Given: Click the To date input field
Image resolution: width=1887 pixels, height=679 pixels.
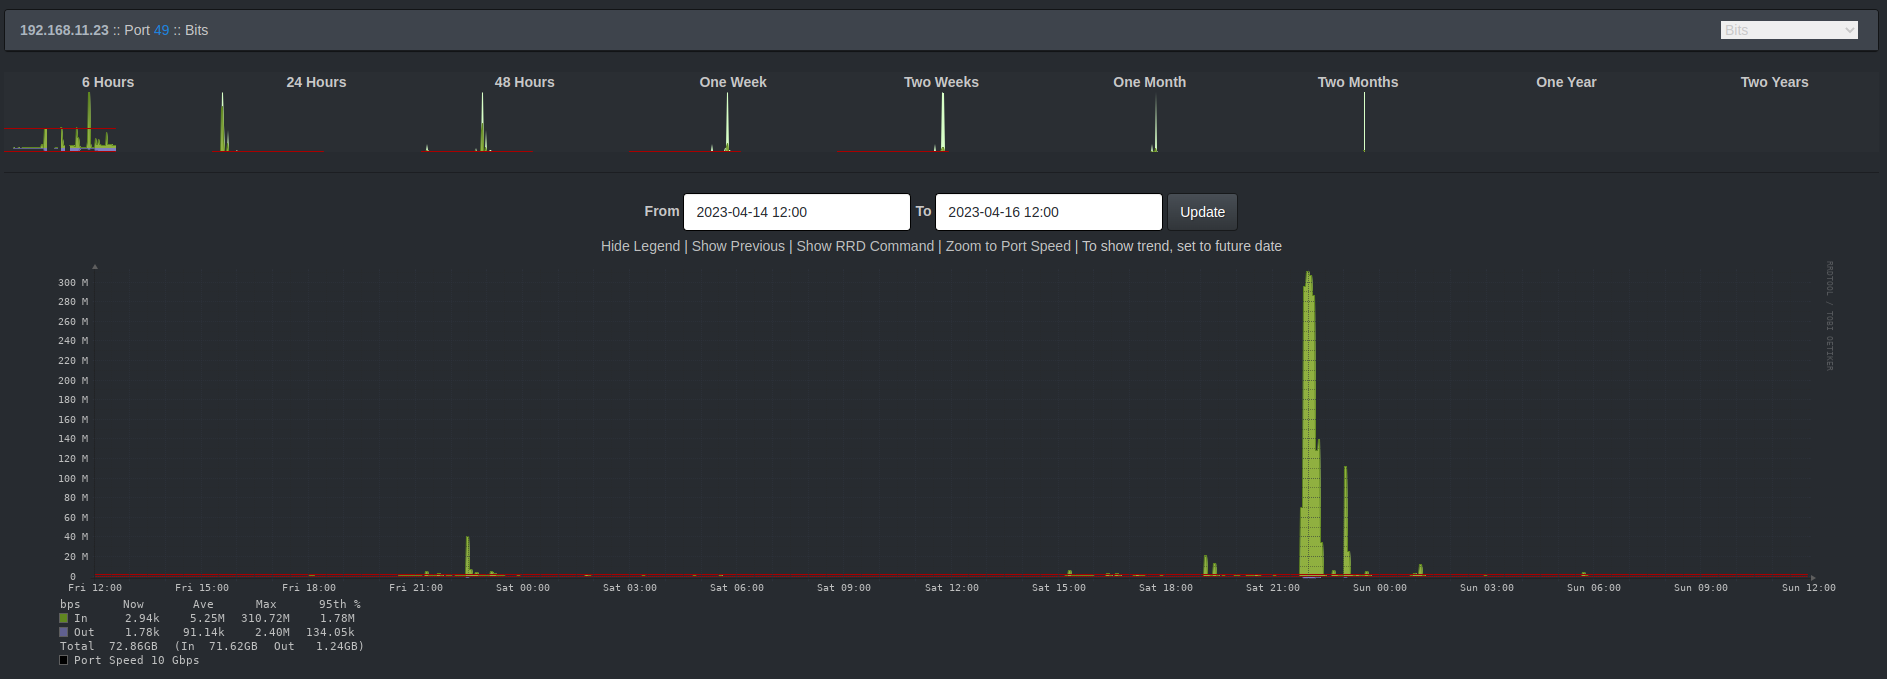Looking at the screenshot, I should coord(1048,212).
